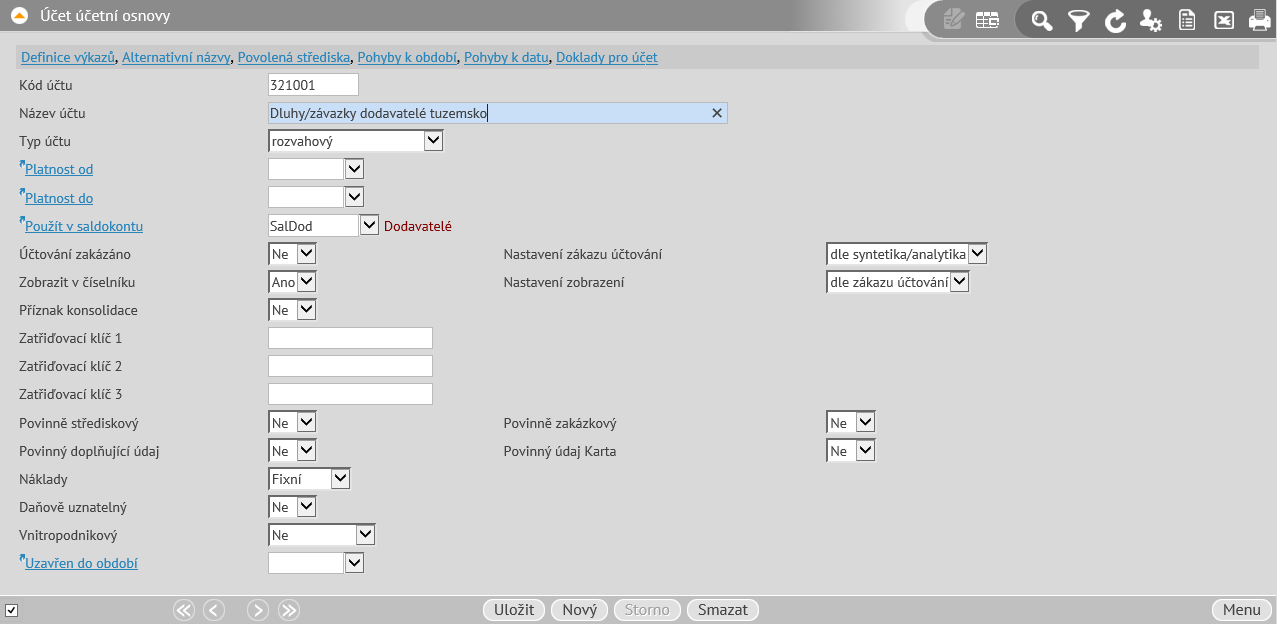Clear the Název účtu field with X
This screenshot has width=1277, height=624.
point(716,113)
